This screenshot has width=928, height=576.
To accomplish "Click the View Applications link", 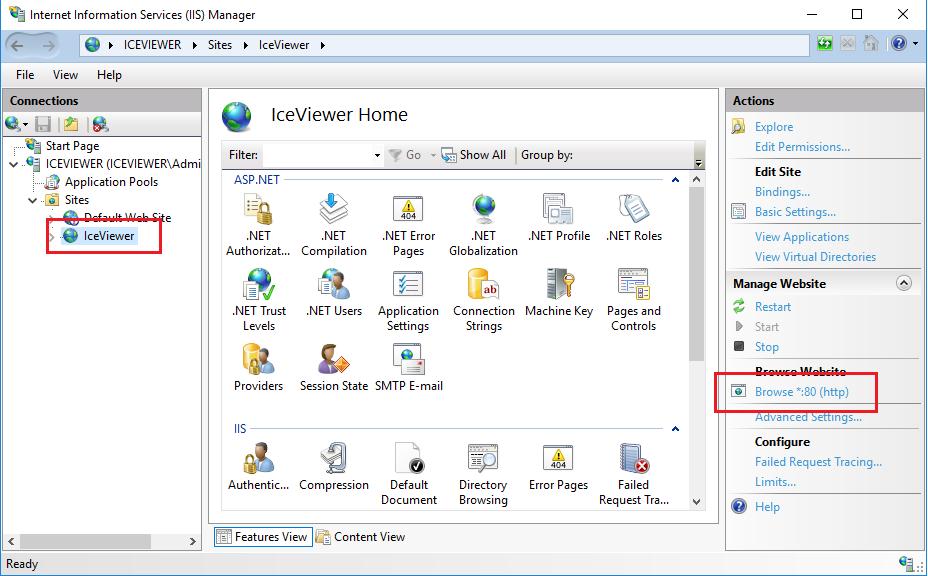I will pyautogui.click(x=801, y=237).
